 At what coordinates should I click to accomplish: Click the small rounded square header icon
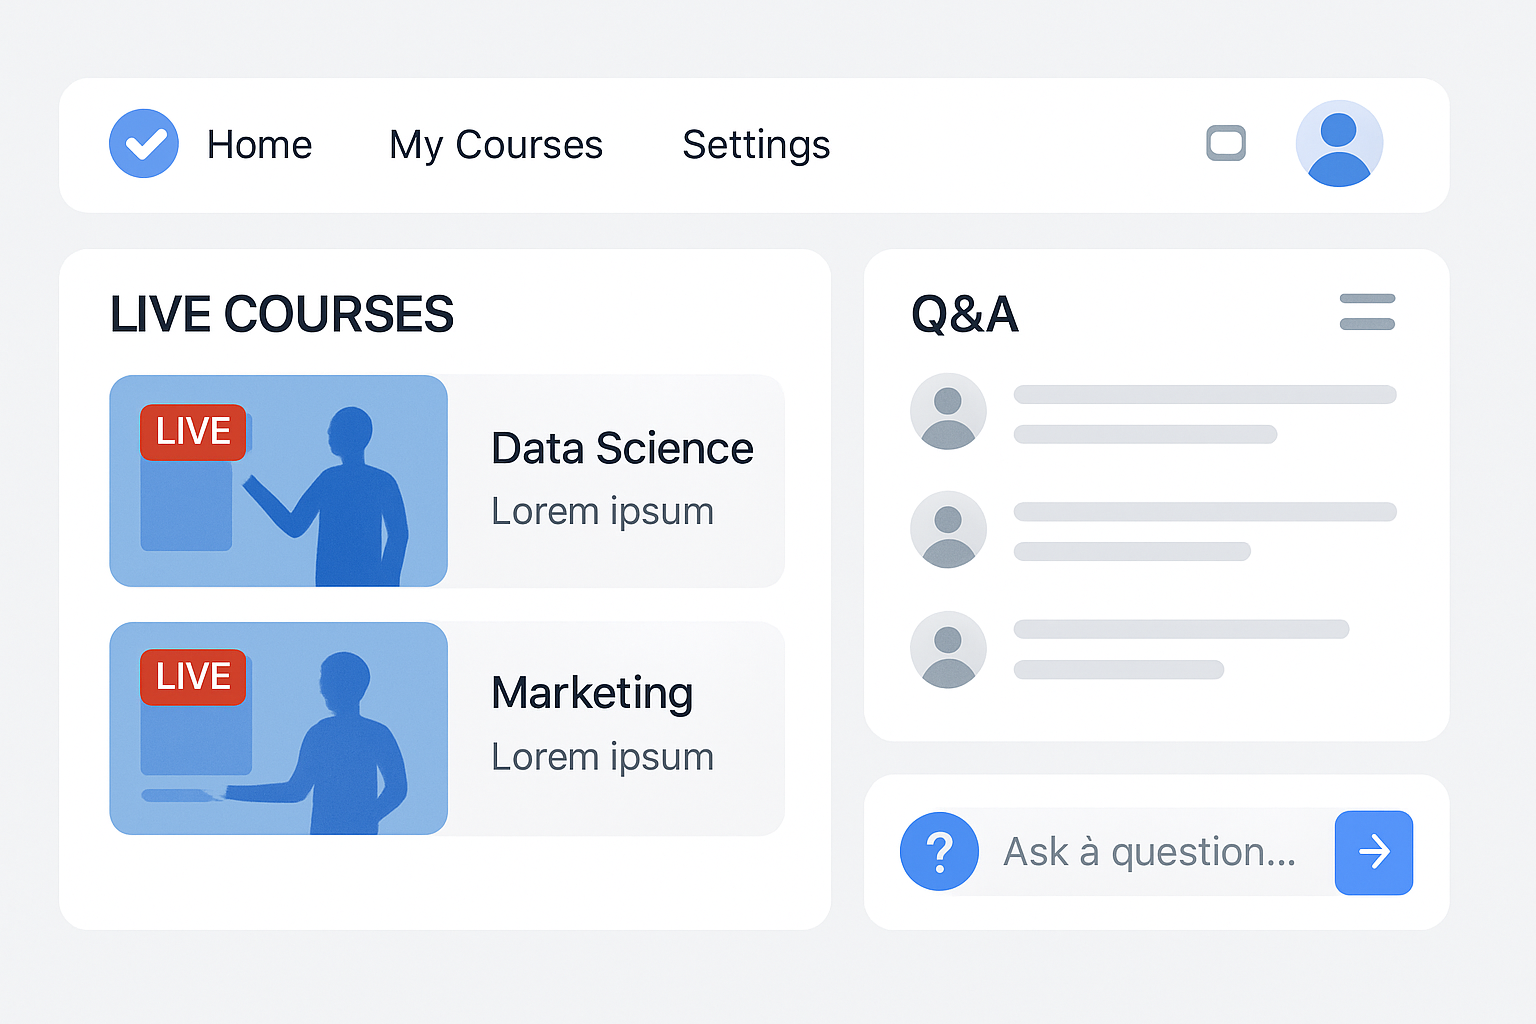click(1226, 143)
